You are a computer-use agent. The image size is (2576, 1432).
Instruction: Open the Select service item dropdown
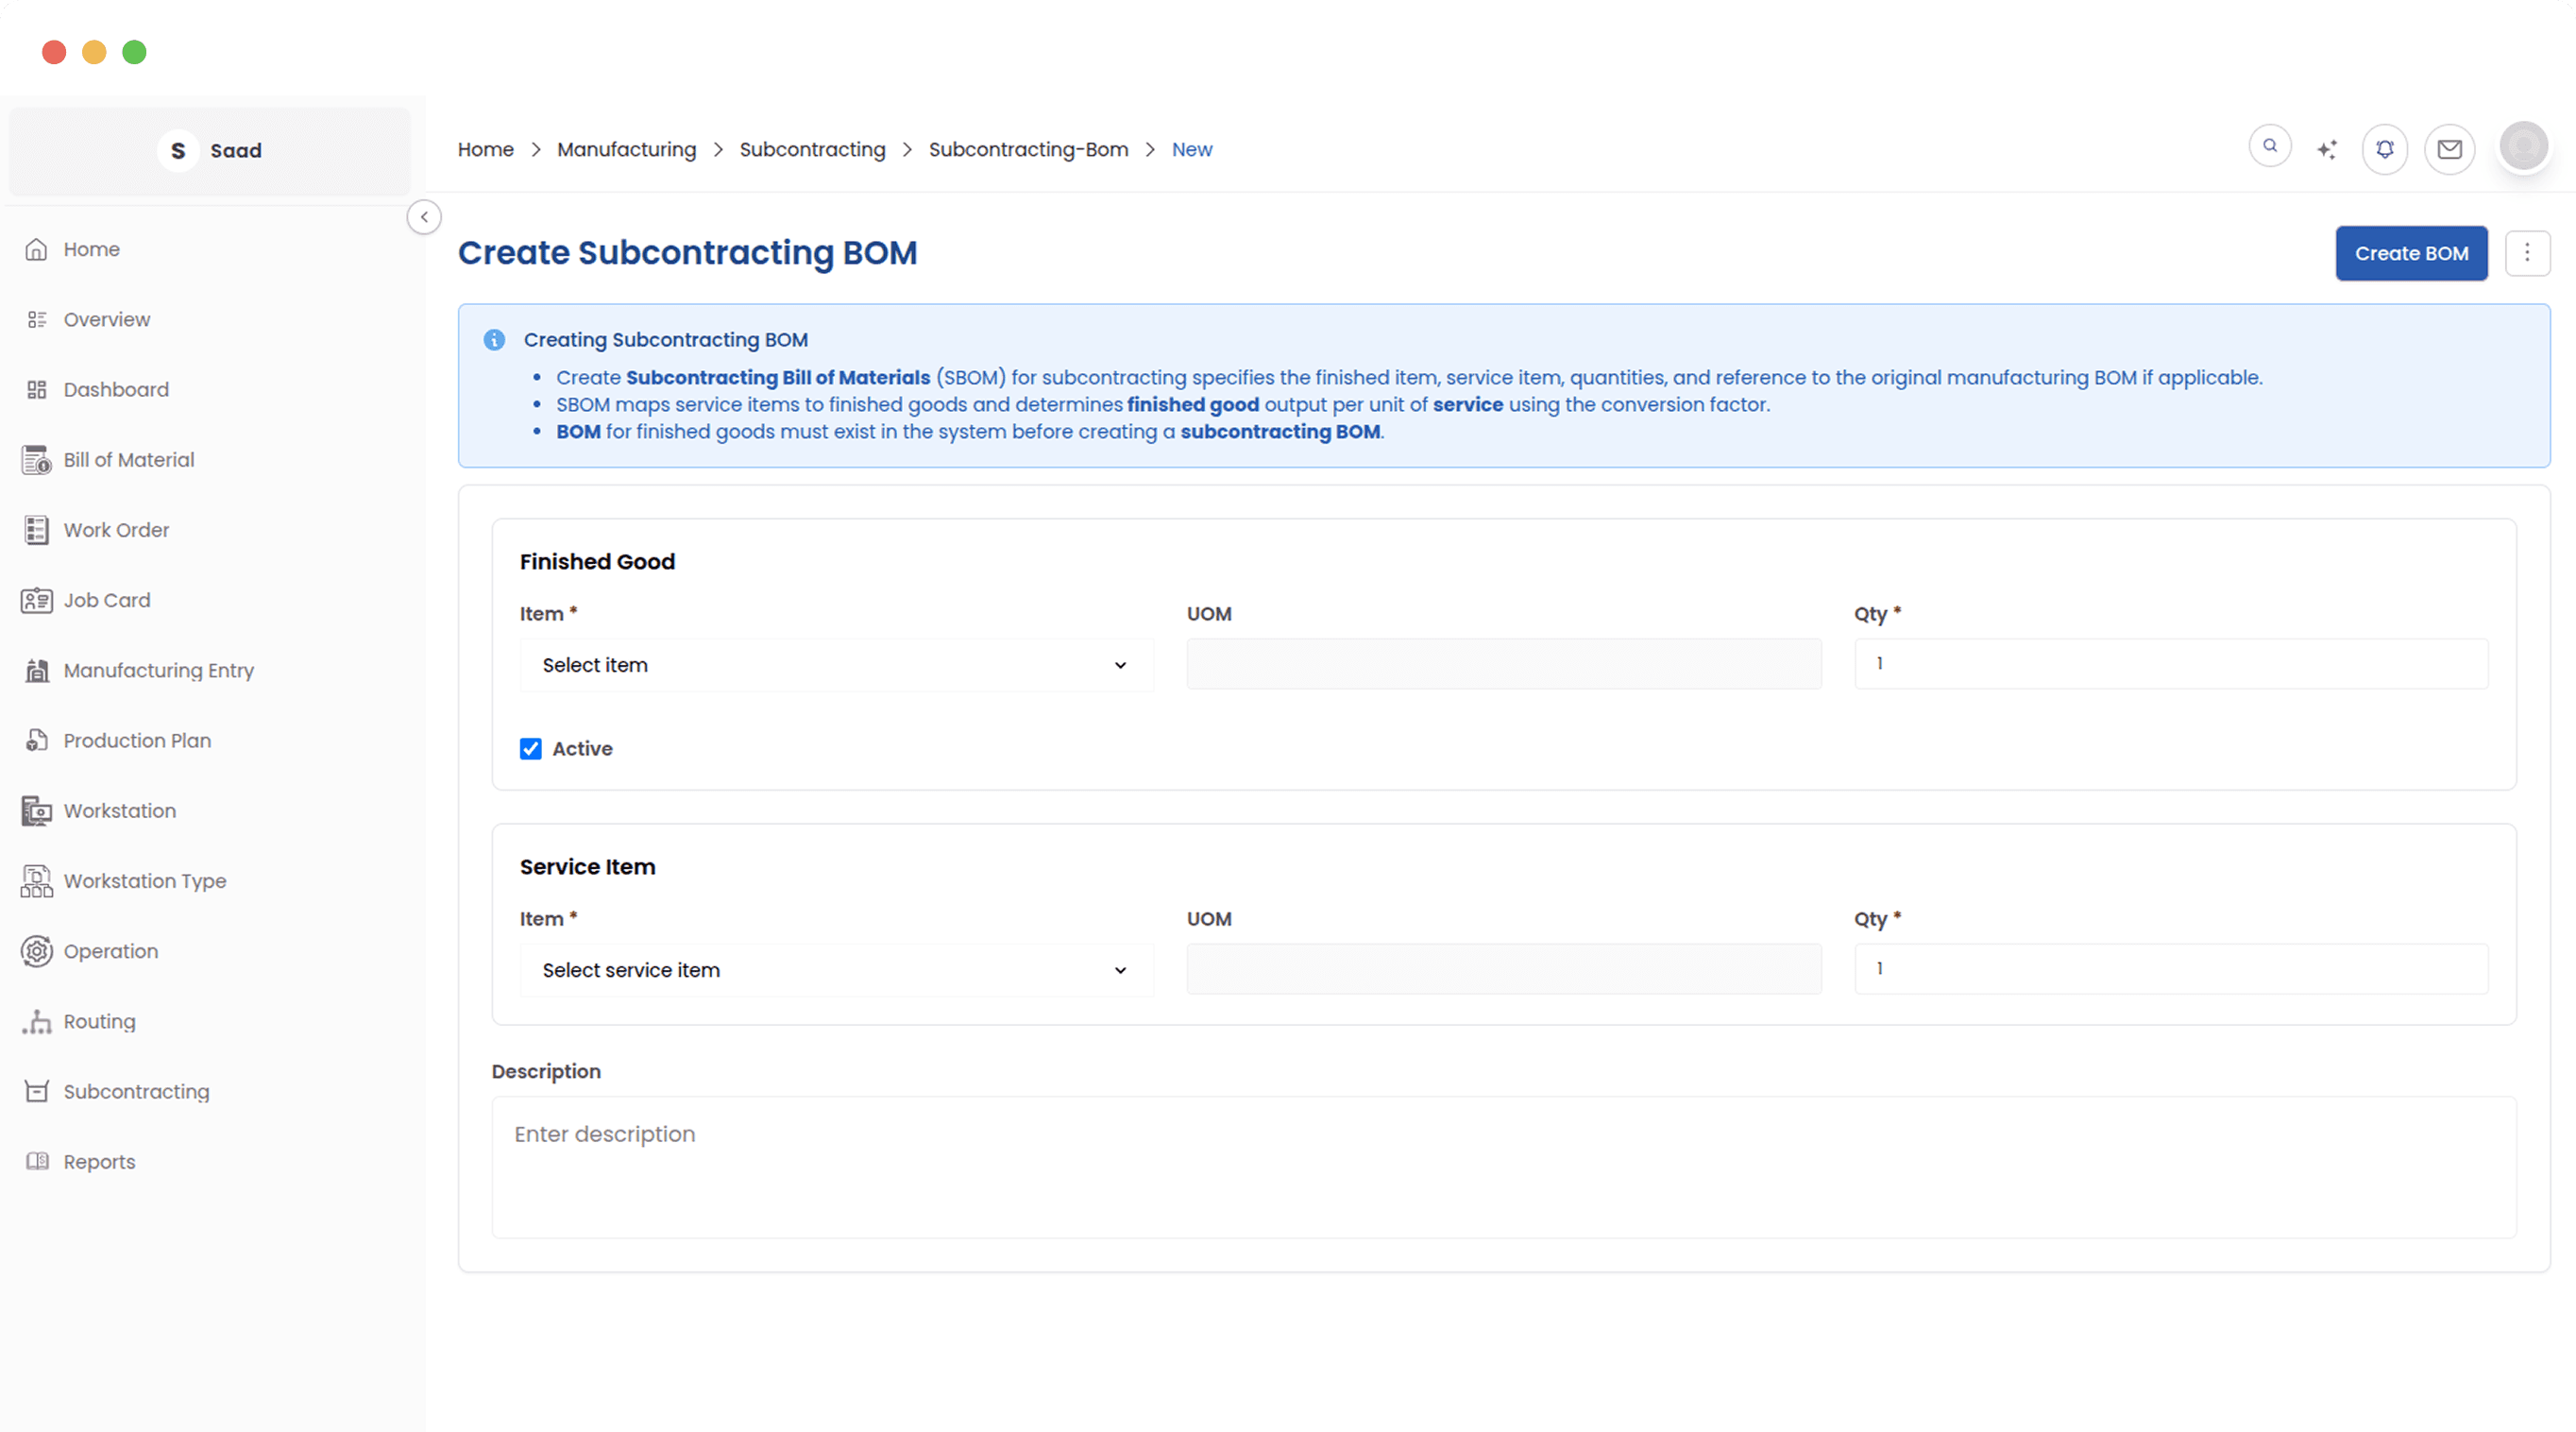pyautogui.click(x=836, y=969)
